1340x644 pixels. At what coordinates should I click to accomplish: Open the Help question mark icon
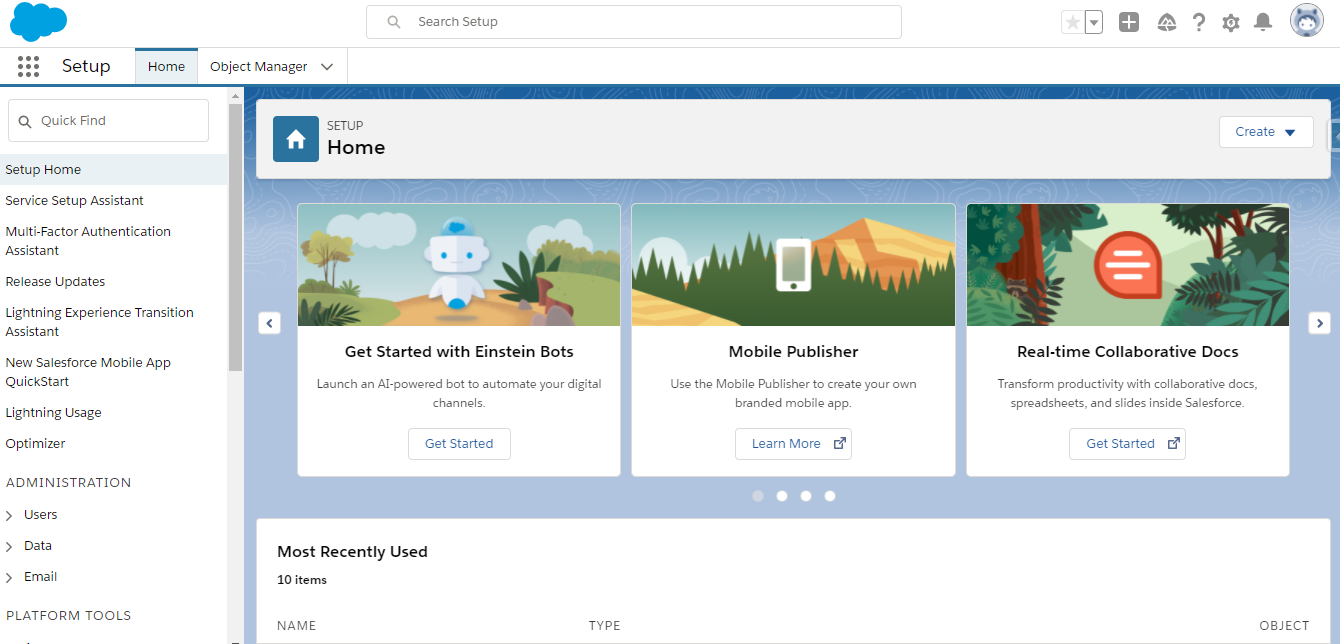[1199, 22]
